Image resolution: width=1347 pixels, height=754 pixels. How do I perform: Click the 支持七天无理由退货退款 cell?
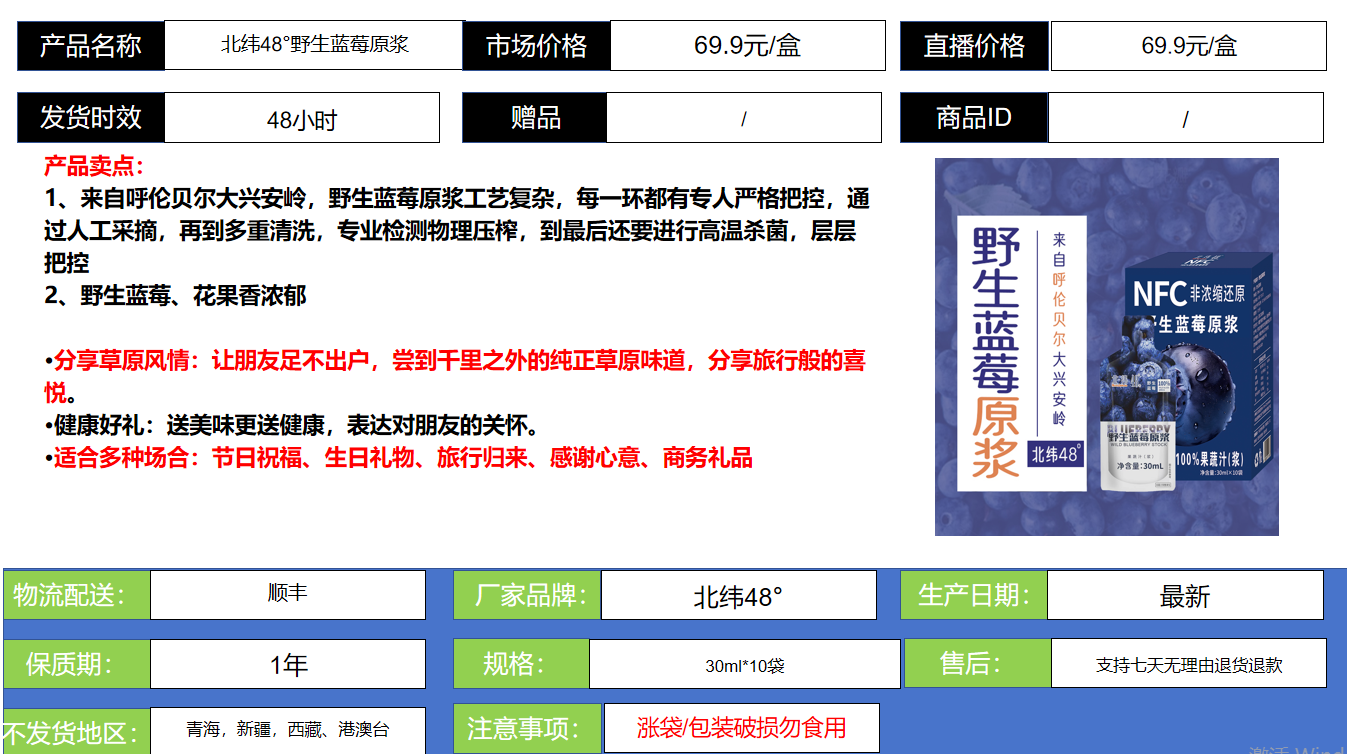pyautogui.click(x=1188, y=665)
